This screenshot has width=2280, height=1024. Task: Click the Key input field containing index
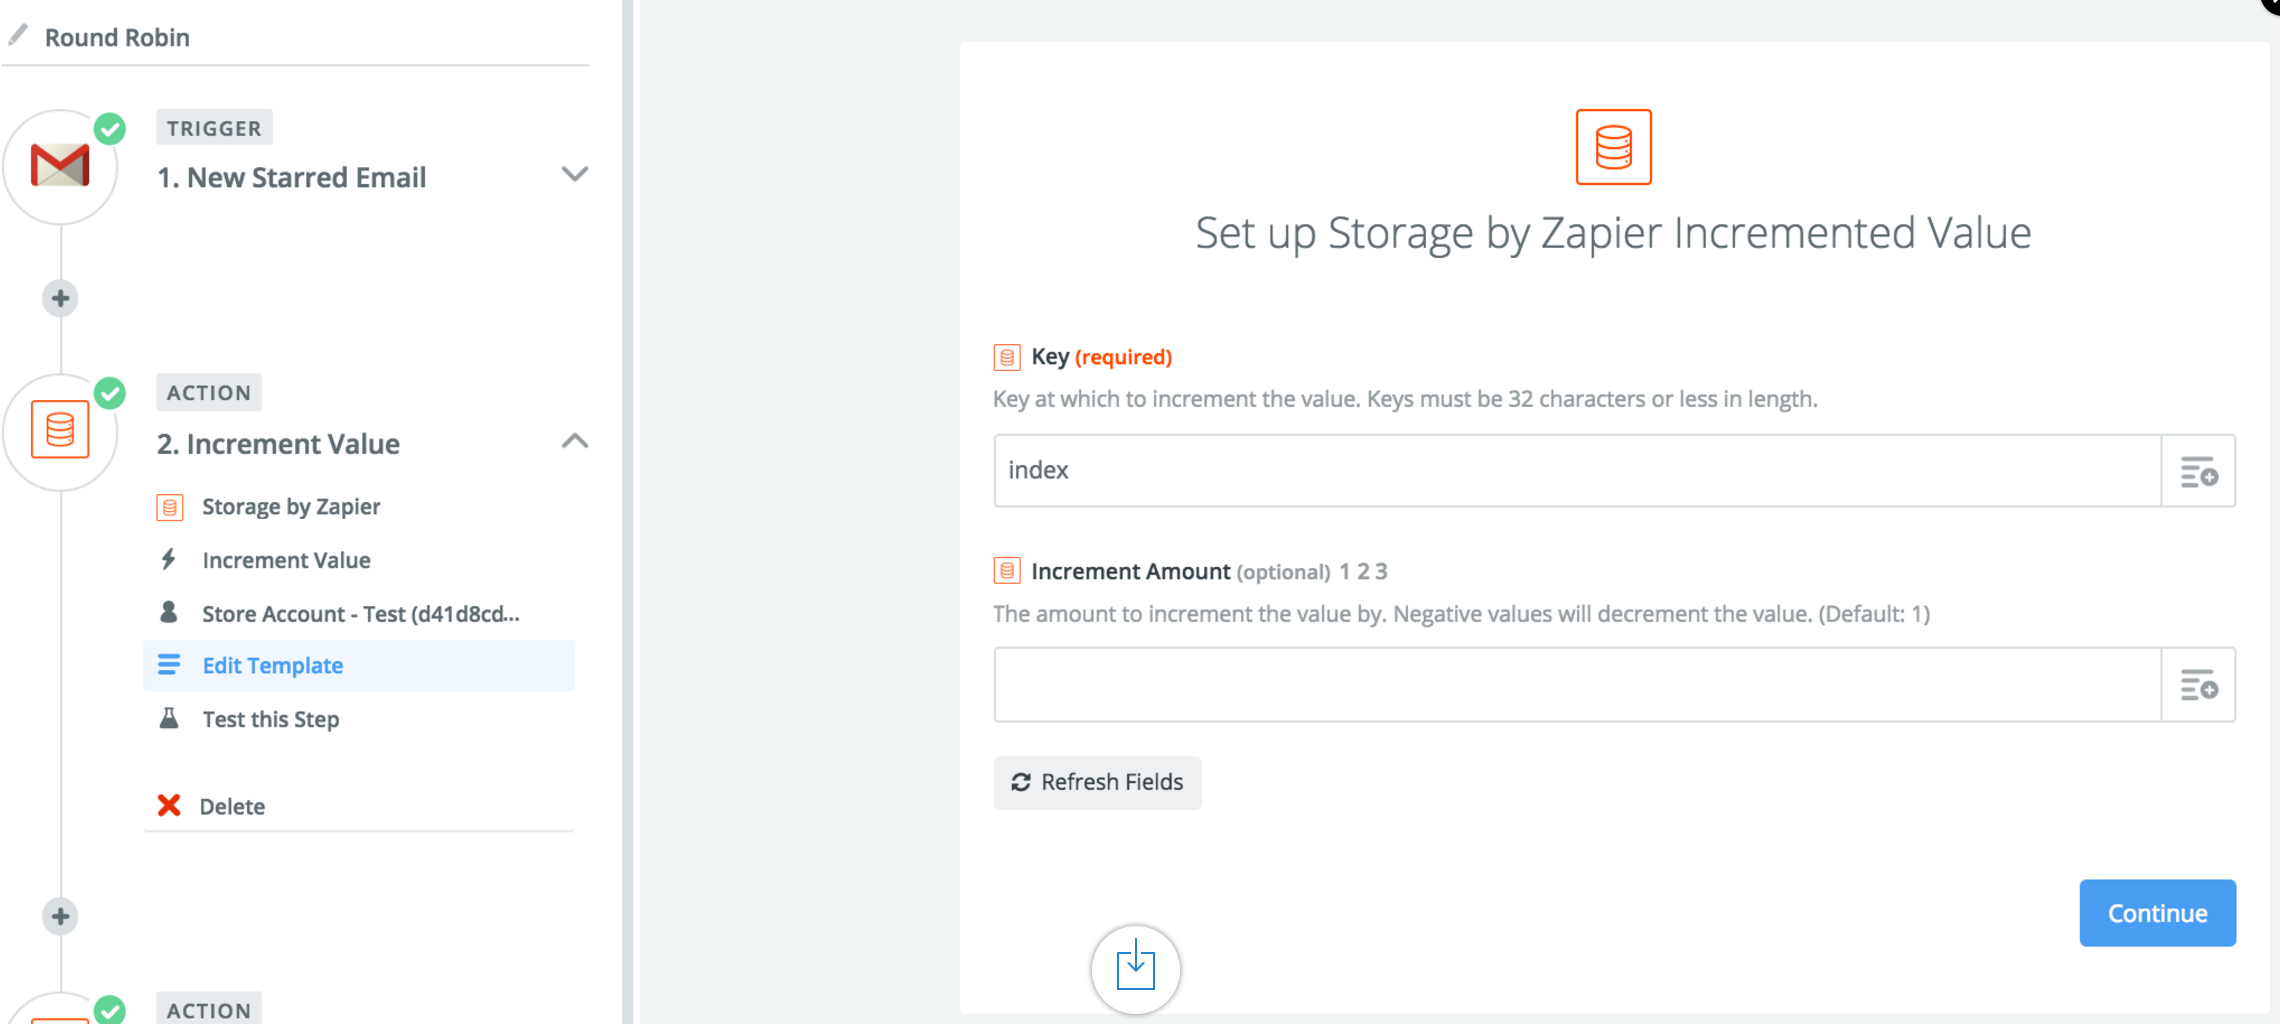coord(1578,471)
